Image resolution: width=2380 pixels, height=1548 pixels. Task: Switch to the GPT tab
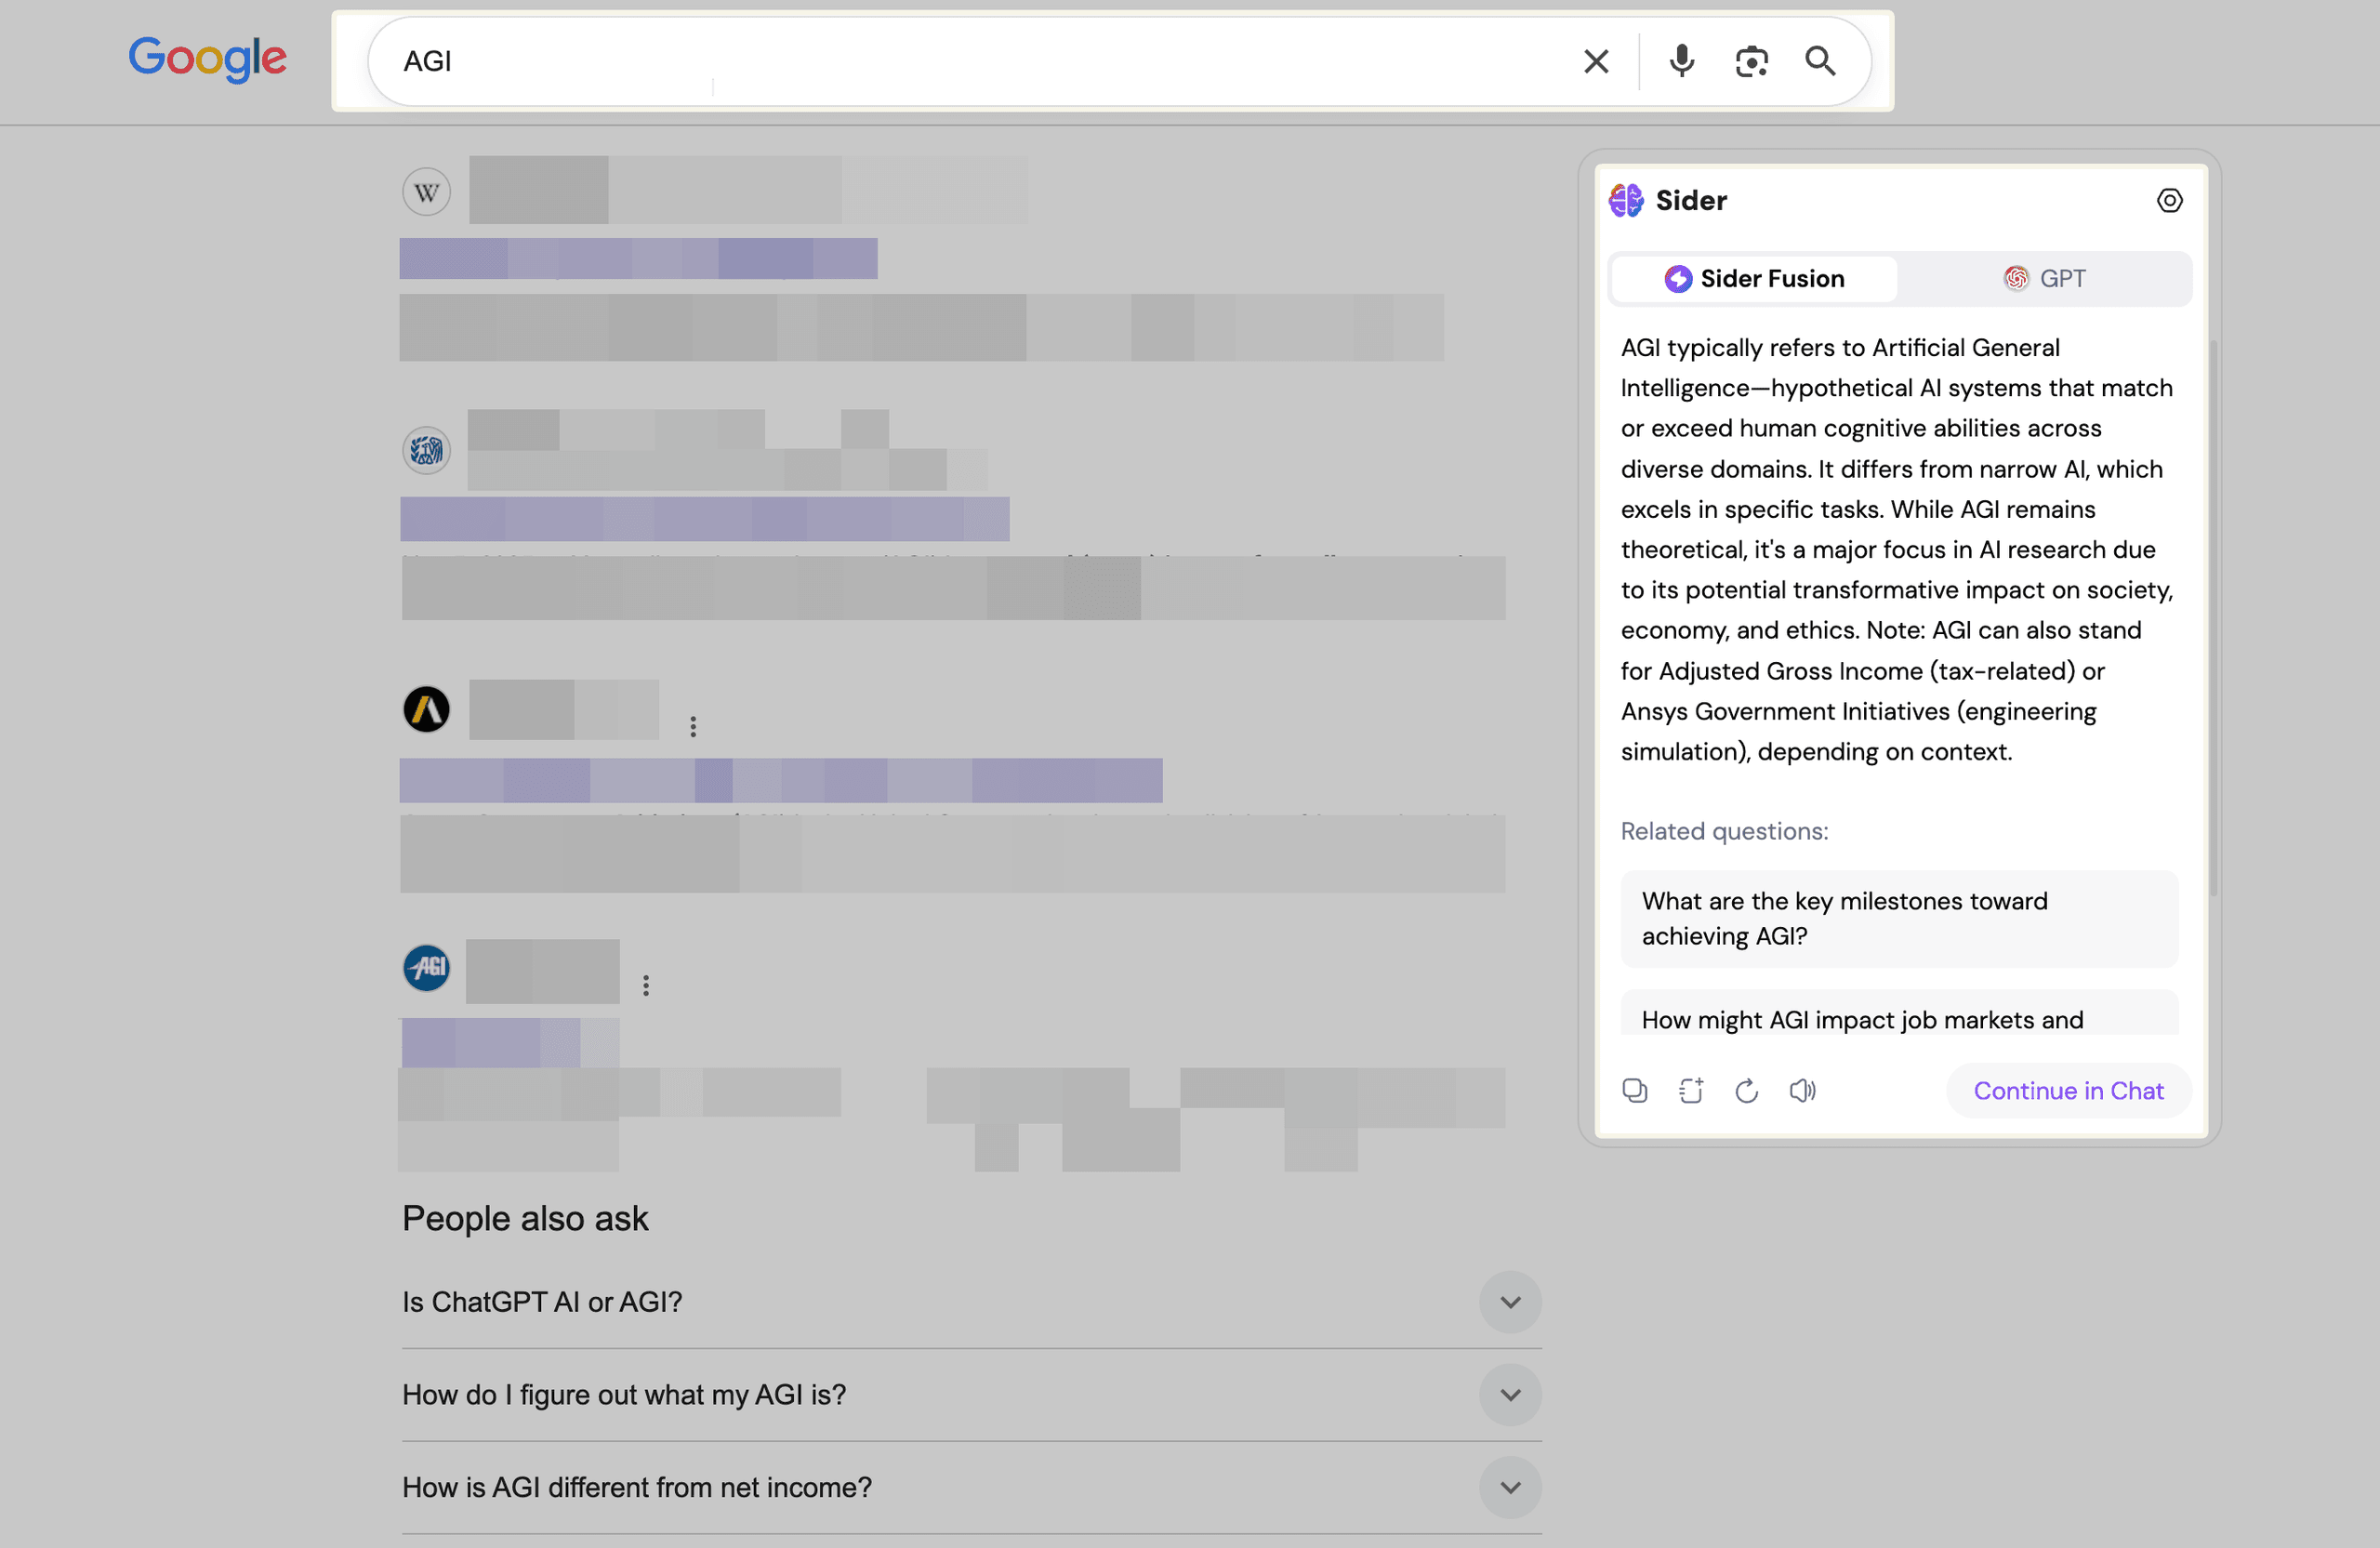click(2044, 279)
